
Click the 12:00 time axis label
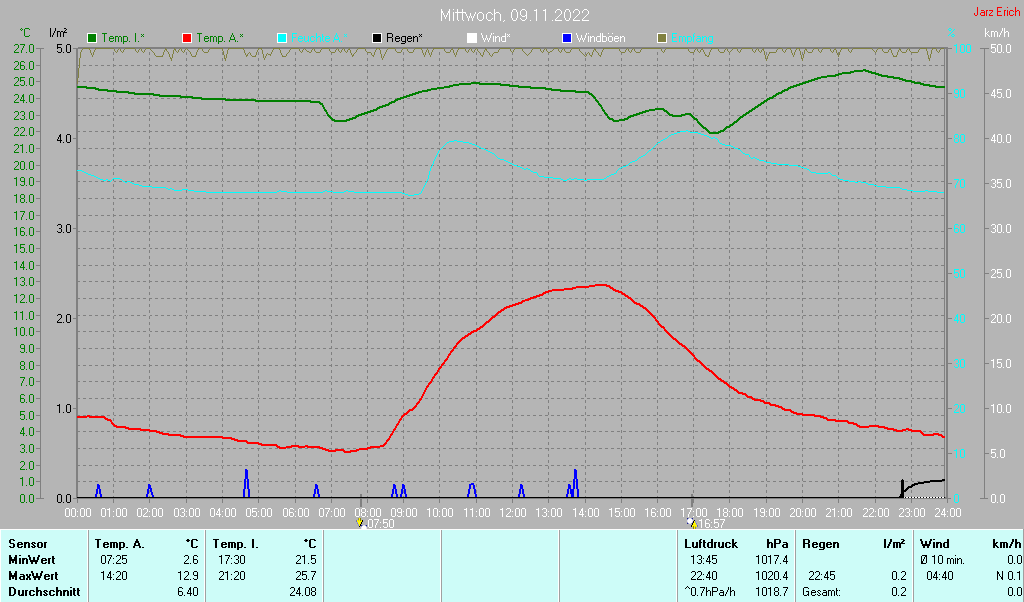(x=512, y=512)
